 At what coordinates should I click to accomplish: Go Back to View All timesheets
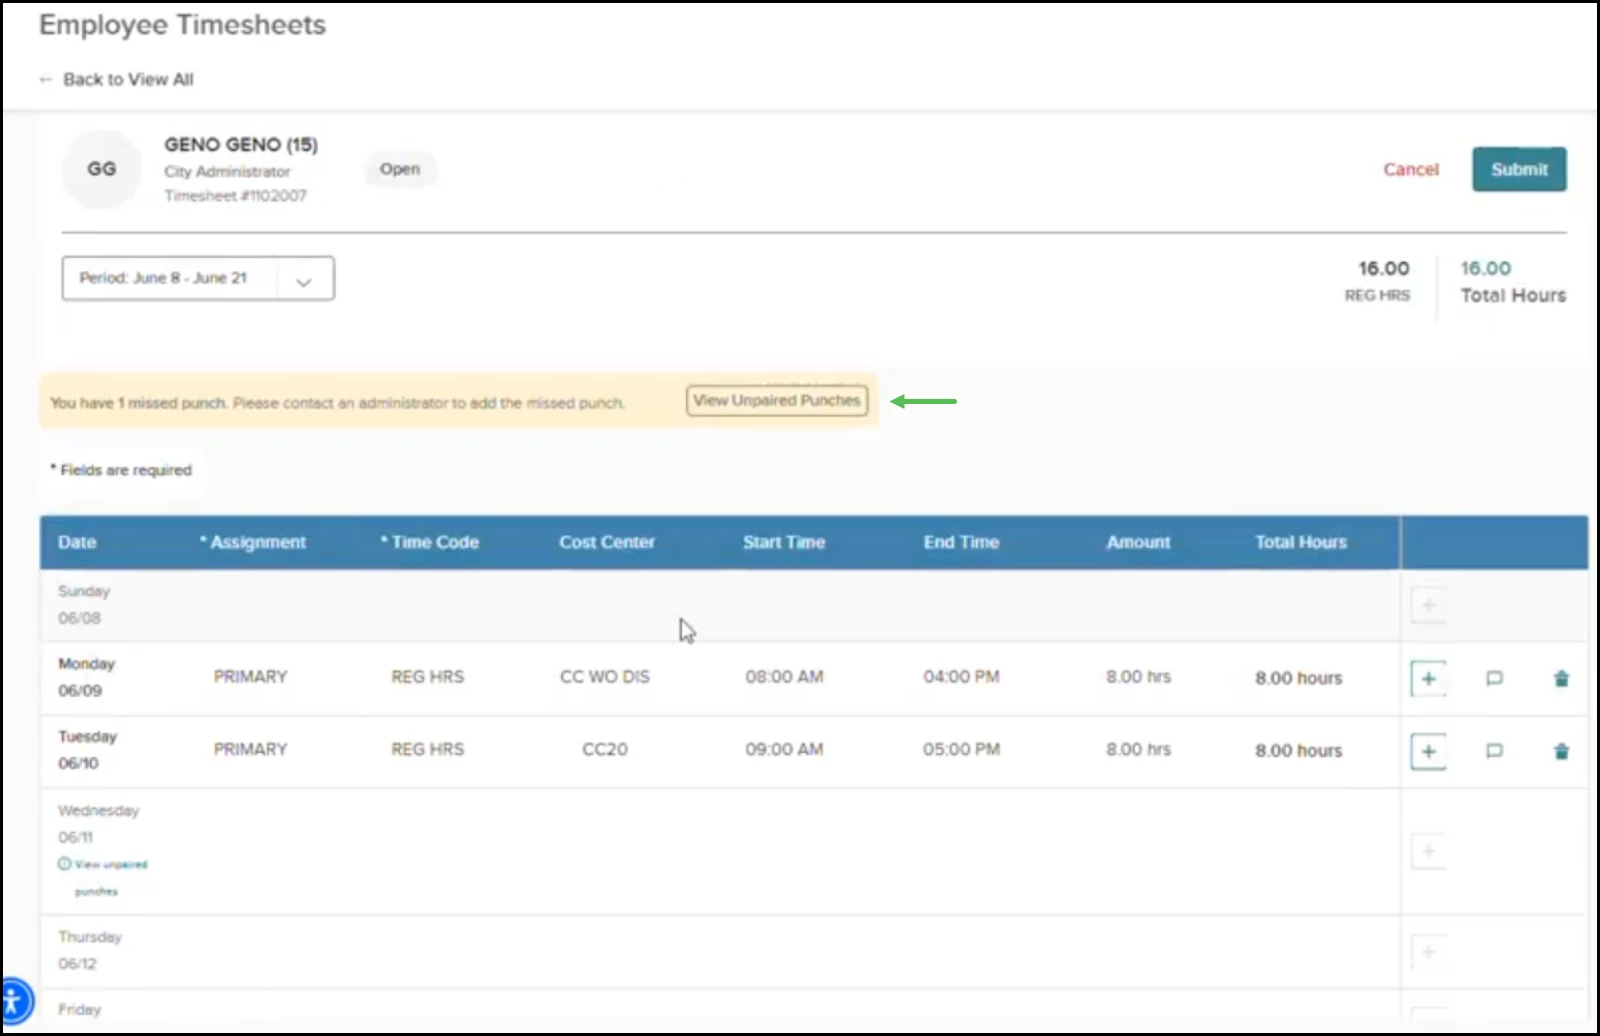[128, 79]
